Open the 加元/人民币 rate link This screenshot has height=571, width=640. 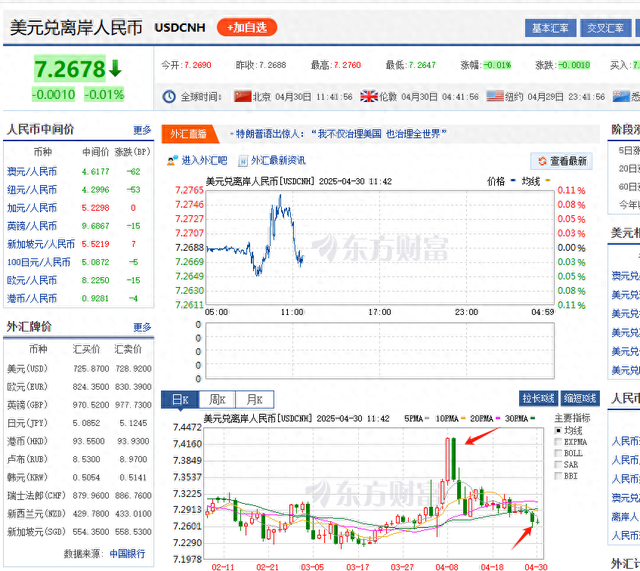click(32, 208)
